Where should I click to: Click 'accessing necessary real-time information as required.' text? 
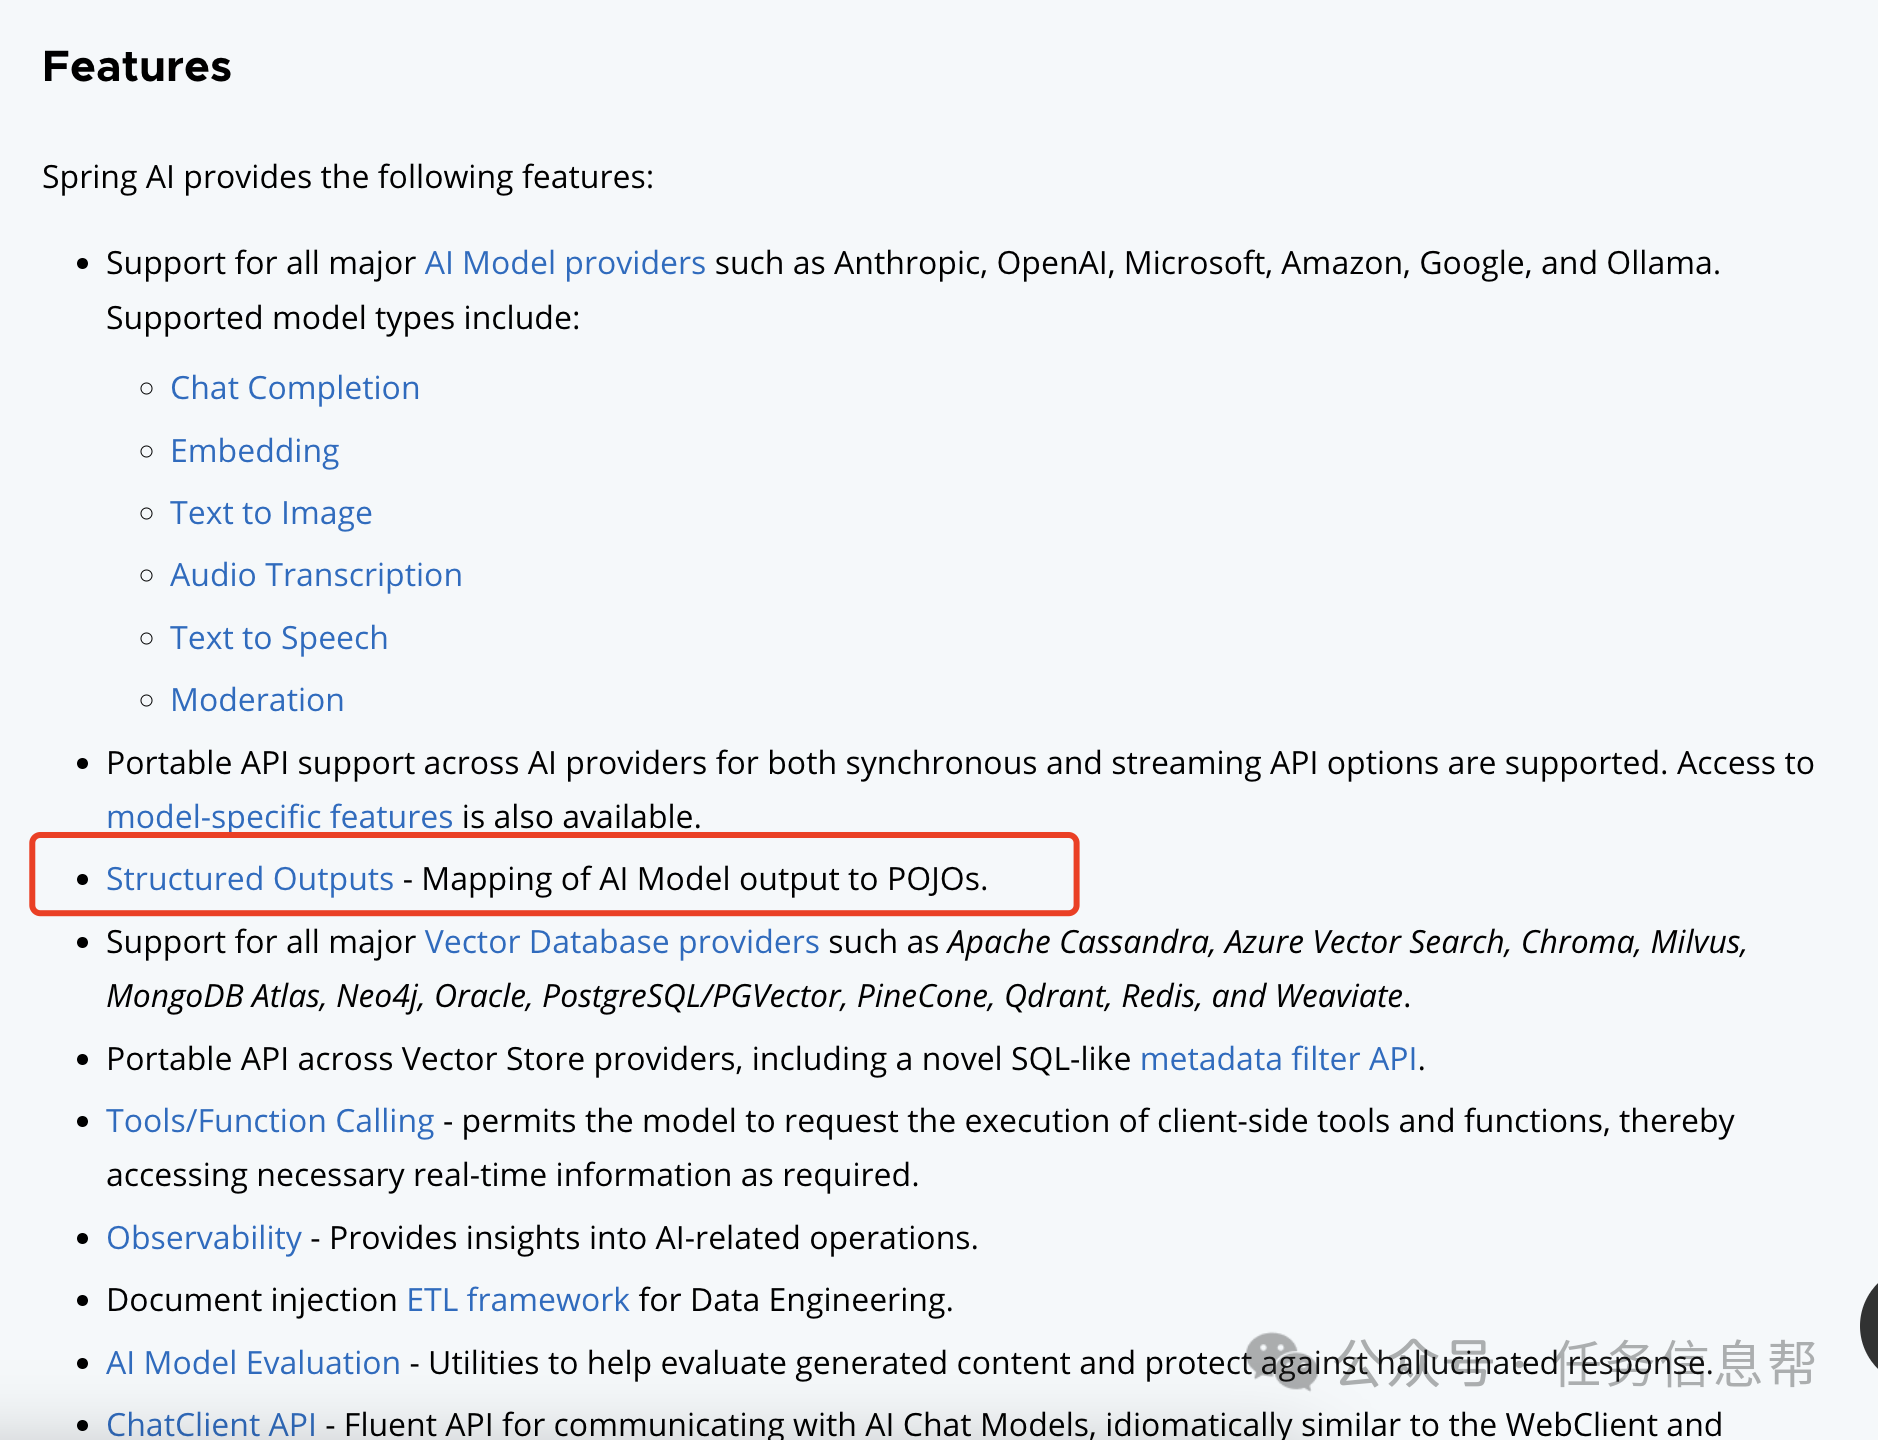513,1175
